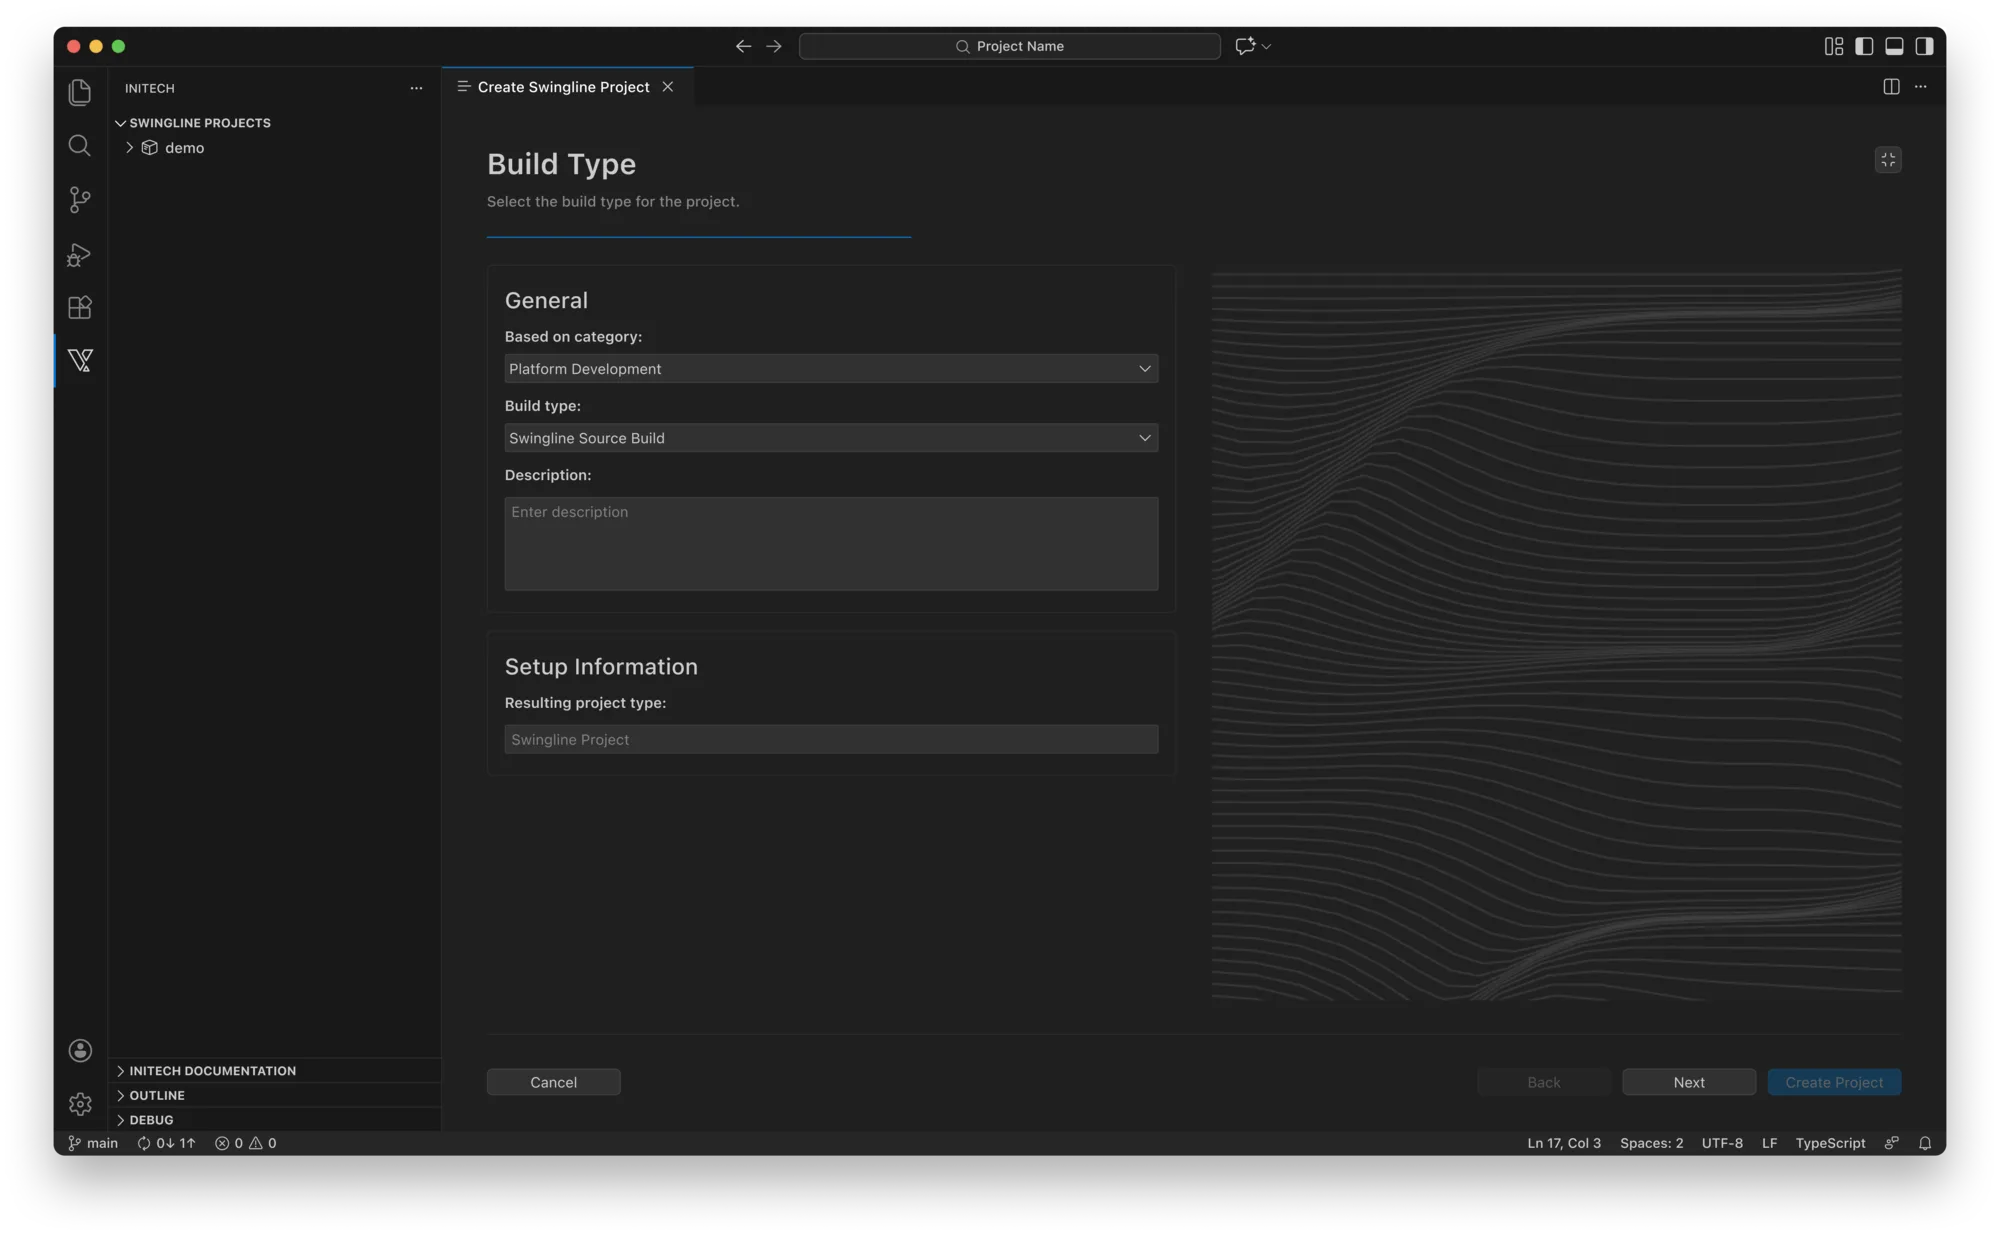Go back with the left arrow

(x=743, y=46)
